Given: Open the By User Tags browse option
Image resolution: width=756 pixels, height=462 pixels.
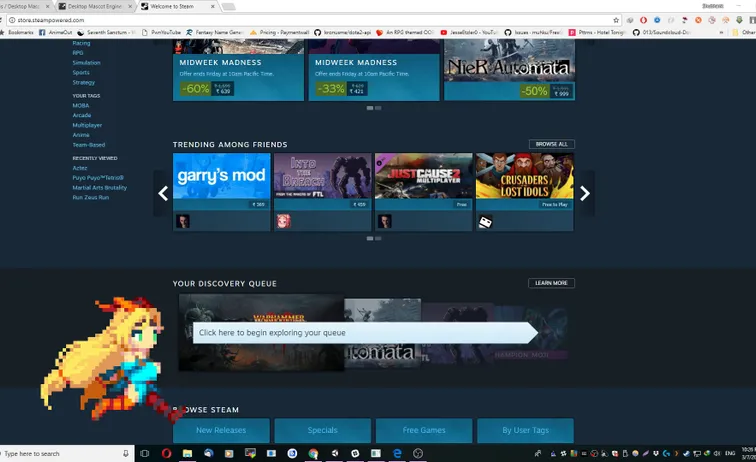Looking at the screenshot, I should click(525, 430).
